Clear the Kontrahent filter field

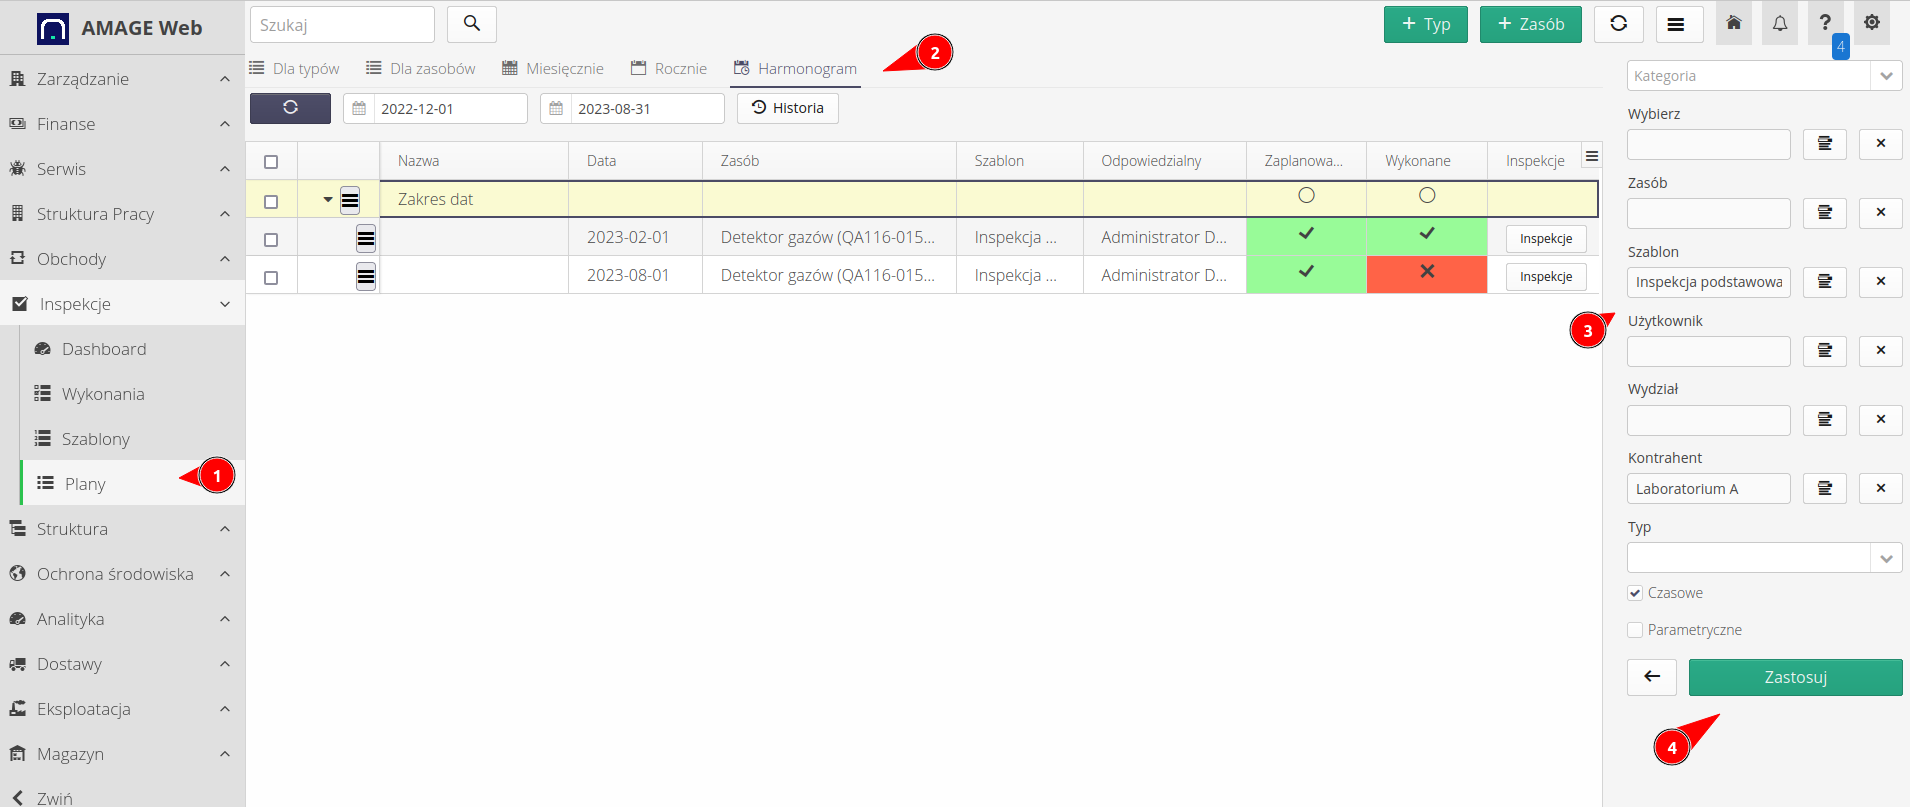point(1880,488)
